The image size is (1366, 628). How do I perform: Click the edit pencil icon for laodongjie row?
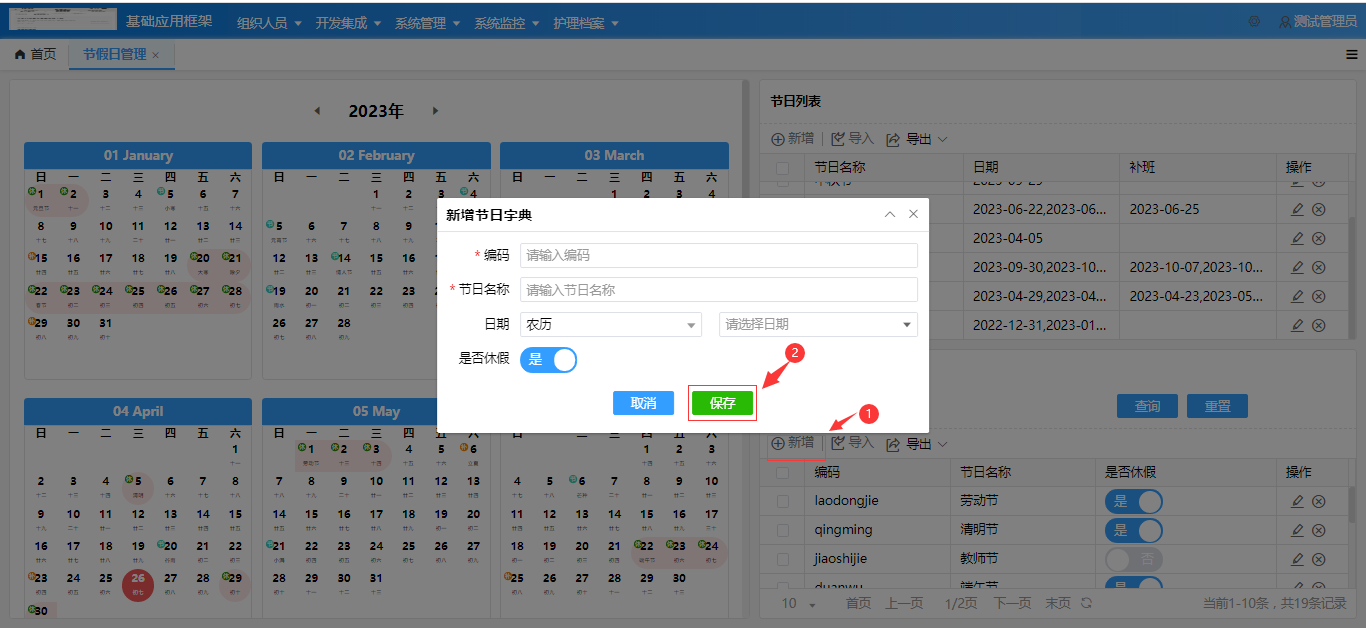pyautogui.click(x=1297, y=501)
